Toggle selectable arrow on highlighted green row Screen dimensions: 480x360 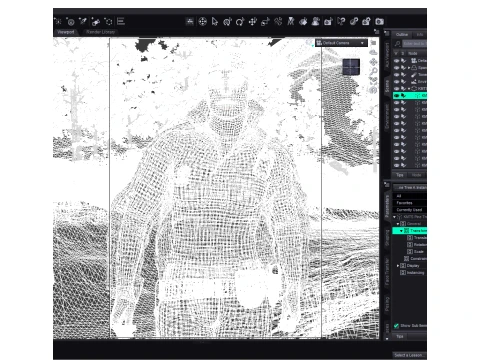pyautogui.click(x=403, y=96)
